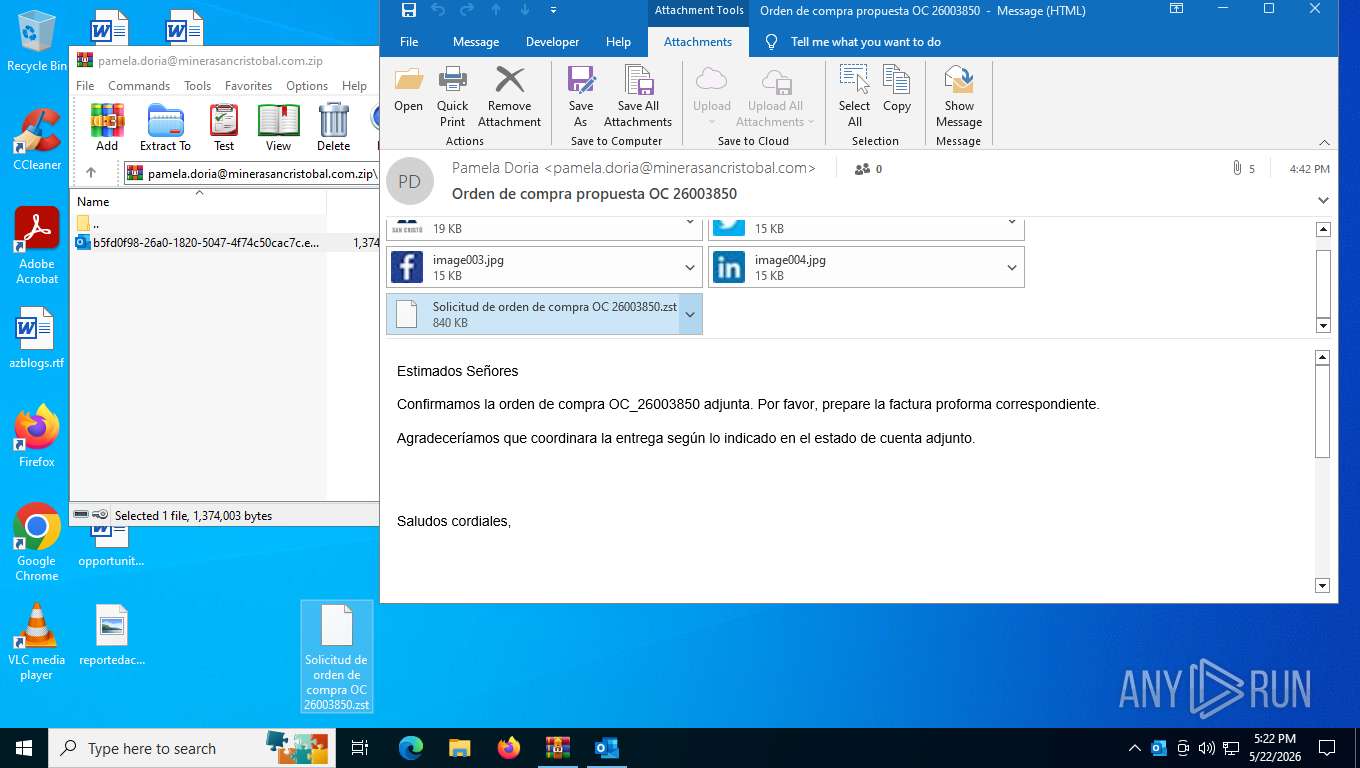Open Customize Quick Access Toolbar dropdown
Screen dimensions: 1360x768
554,10
